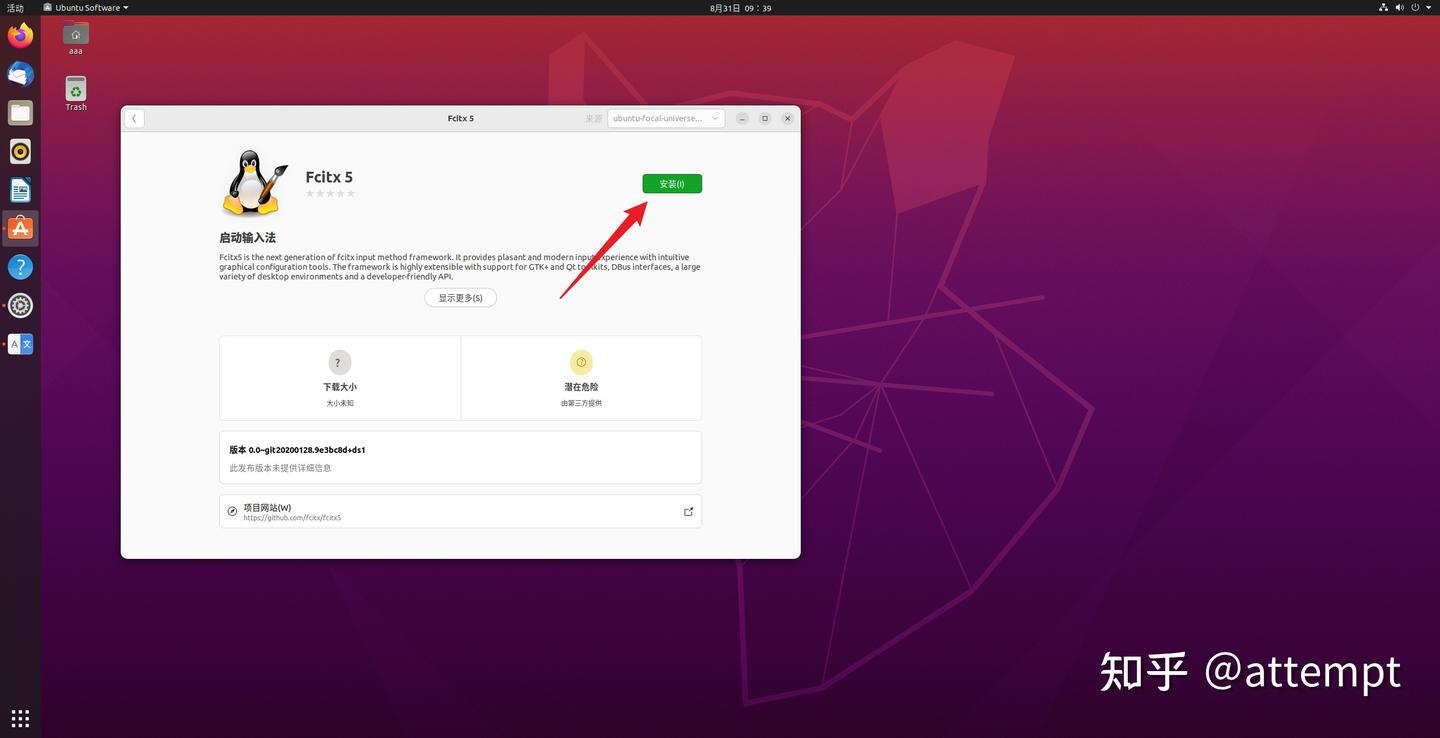Open the 活动 menu in the top bar
This screenshot has width=1440, height=738.
14,7
